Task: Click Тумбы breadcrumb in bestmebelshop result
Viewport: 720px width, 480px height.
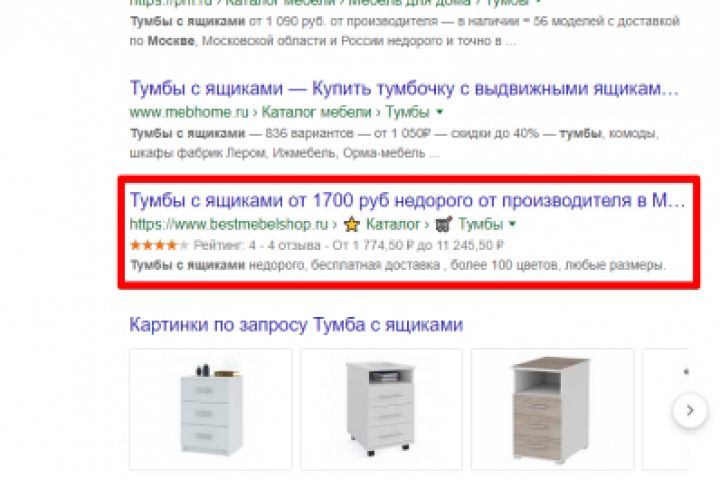Action: pos(481,224)
